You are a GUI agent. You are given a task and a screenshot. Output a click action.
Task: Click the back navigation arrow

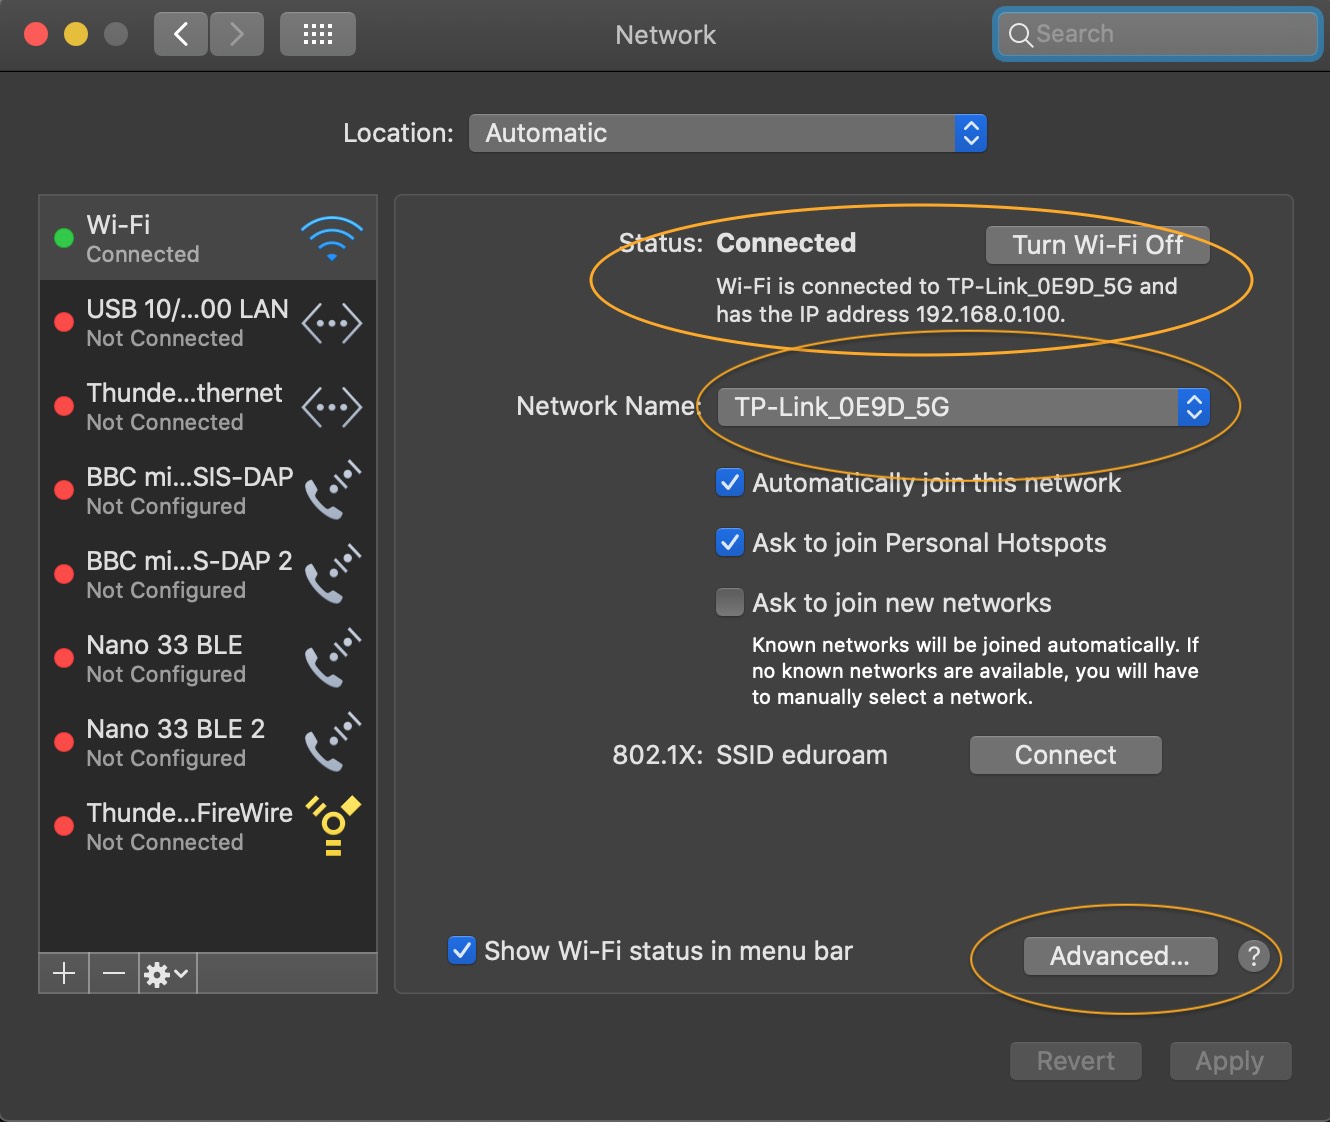(181, 34)
